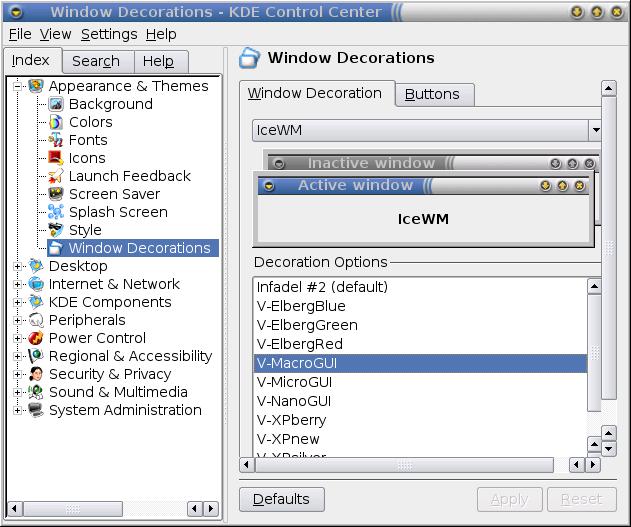Expand the Peripherals branch
631x527 pixels.
click(17, 320)
